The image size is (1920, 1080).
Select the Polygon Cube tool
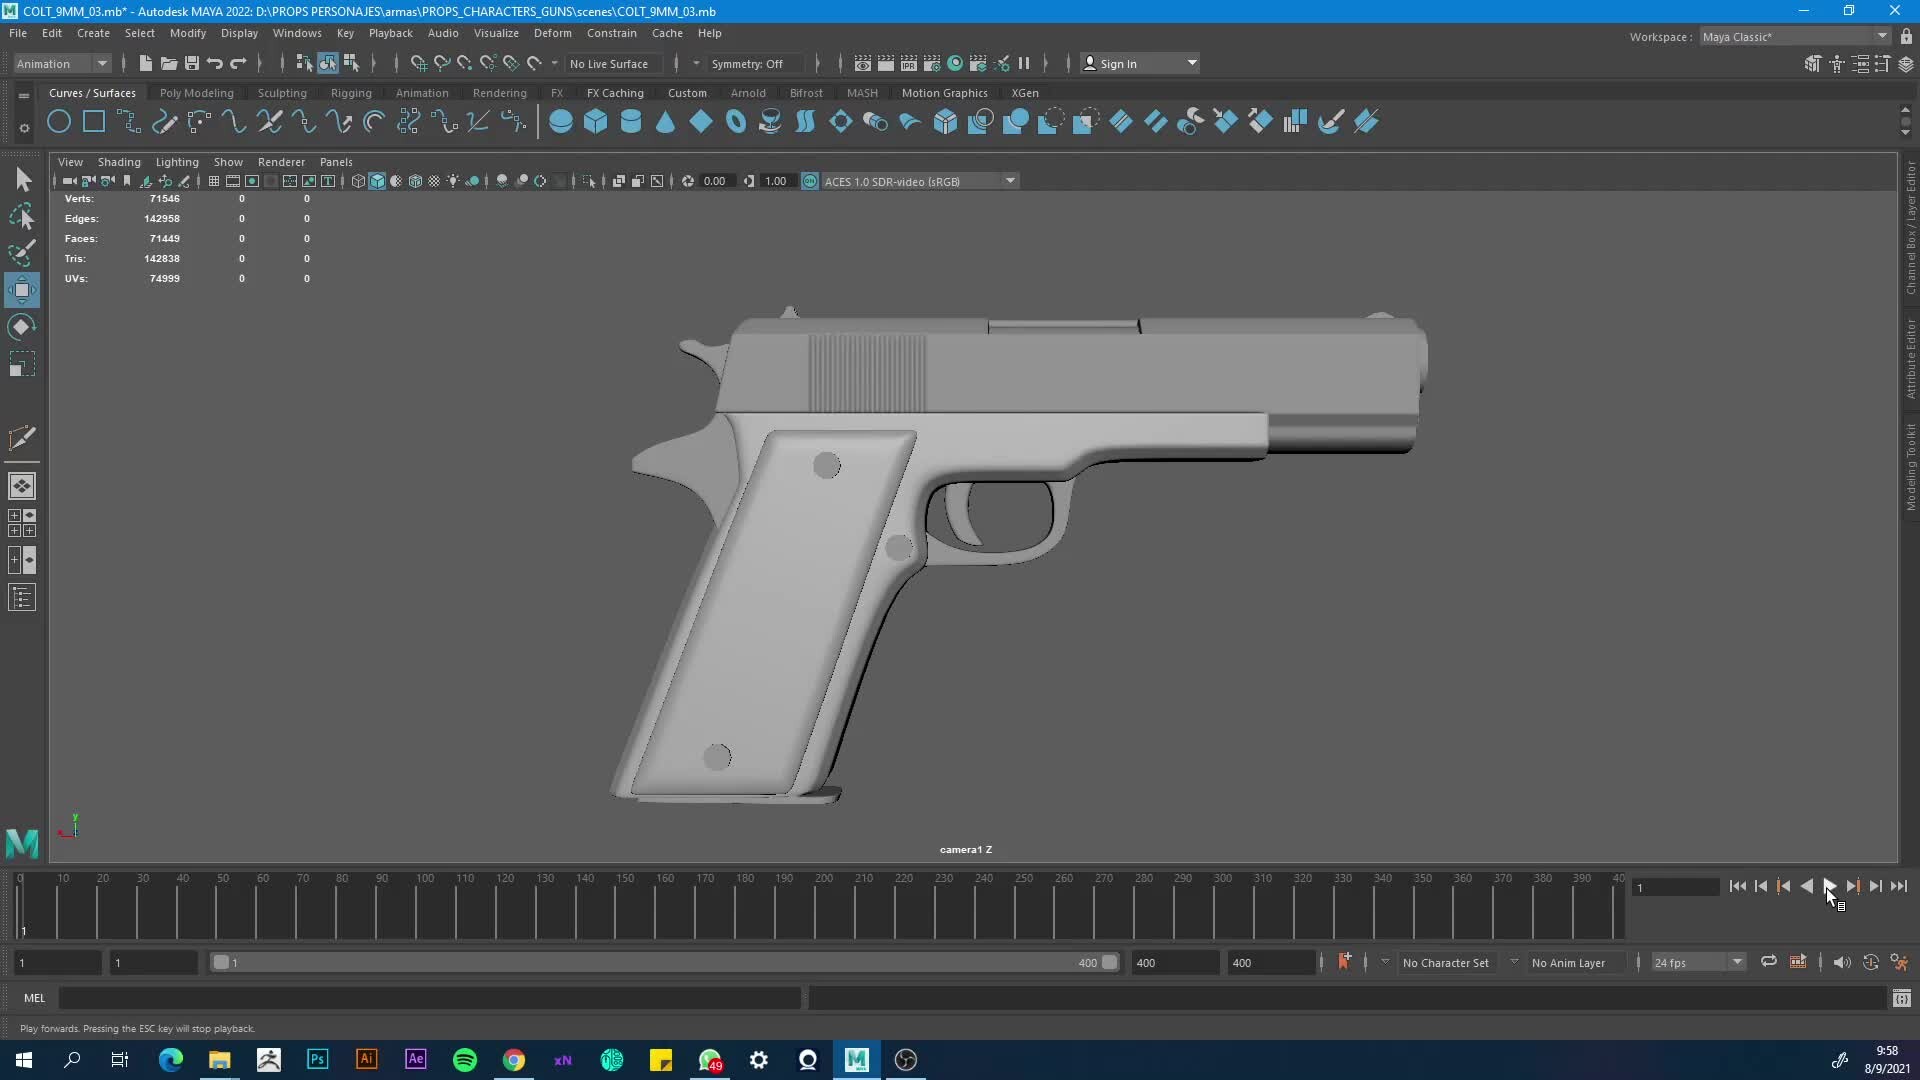(596, 121)
